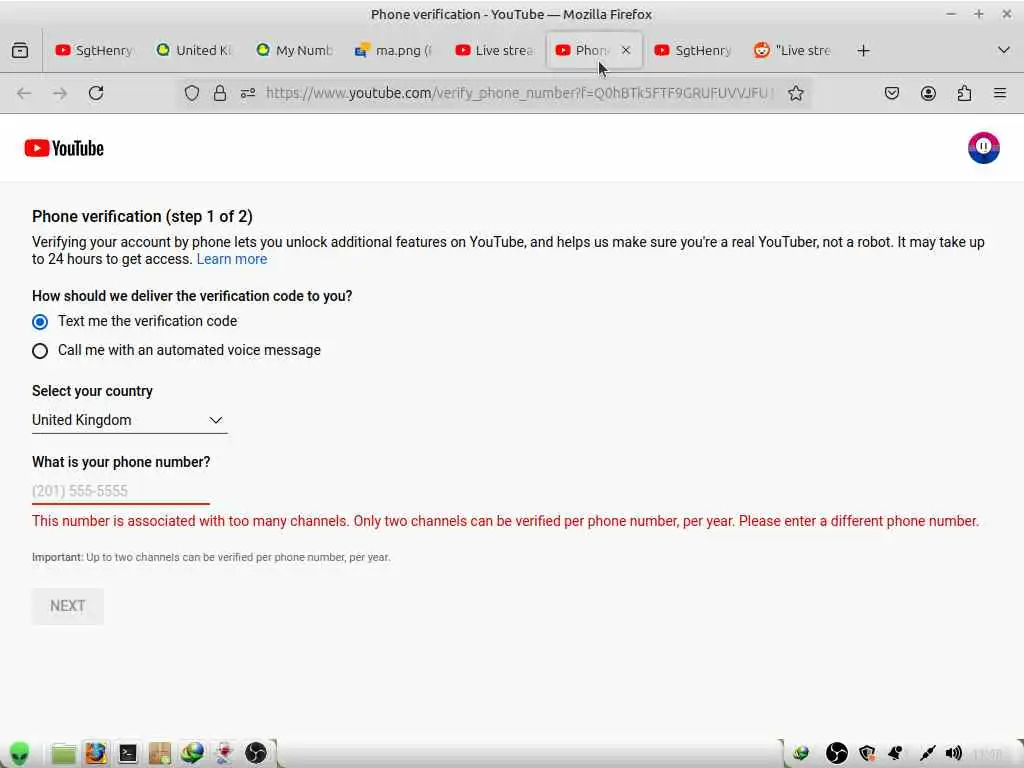Switch to My Numb tab

click(x=295, y=50)
